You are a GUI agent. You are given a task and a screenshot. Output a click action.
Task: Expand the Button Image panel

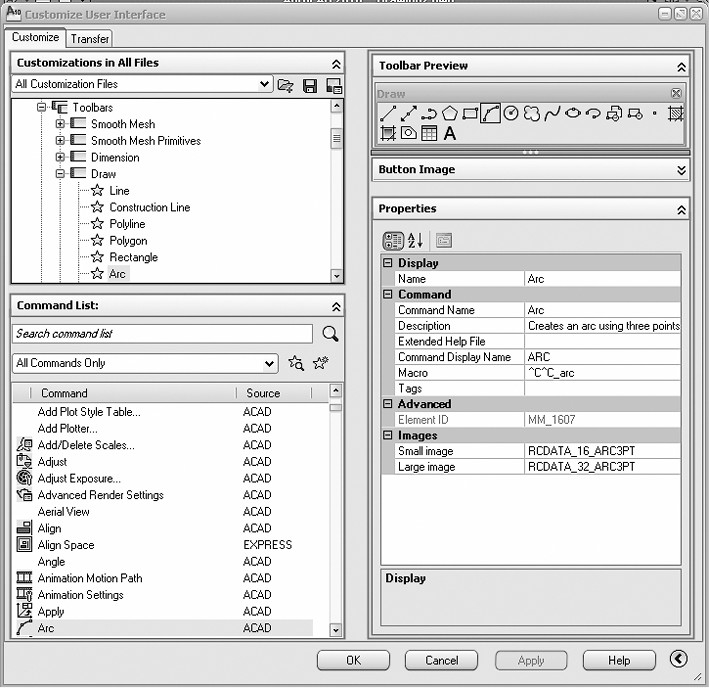[681, 170]
